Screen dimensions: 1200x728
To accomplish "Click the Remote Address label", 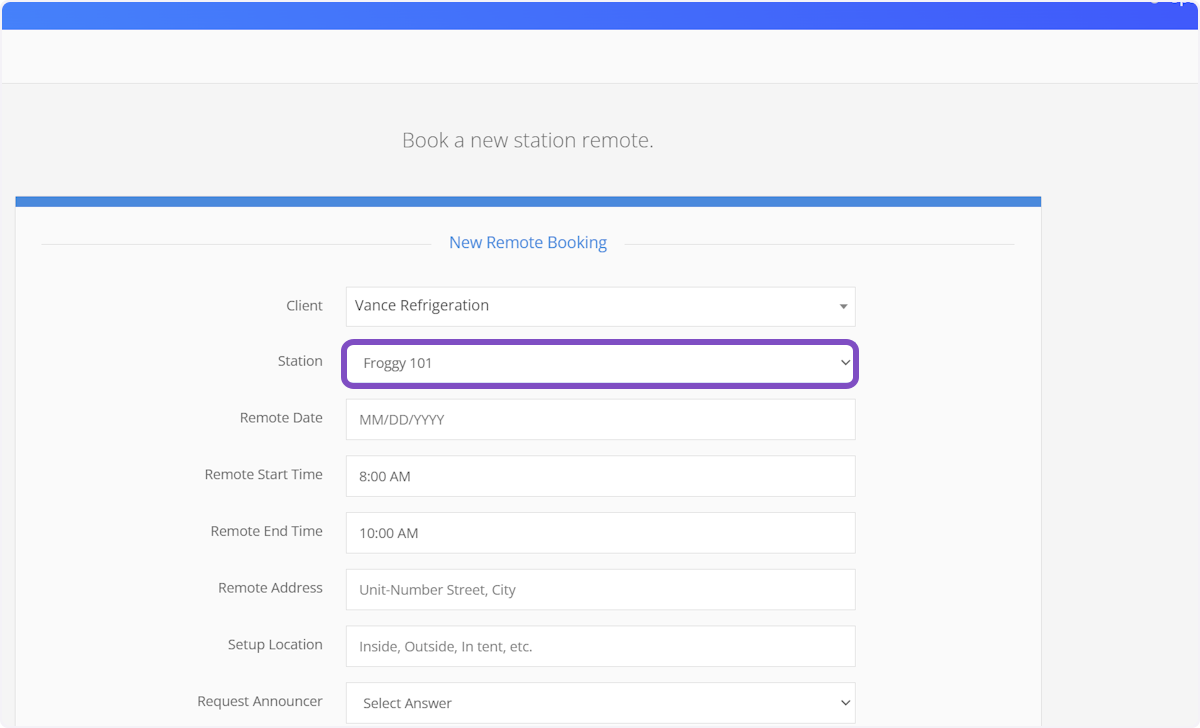I will click(270, 588).
